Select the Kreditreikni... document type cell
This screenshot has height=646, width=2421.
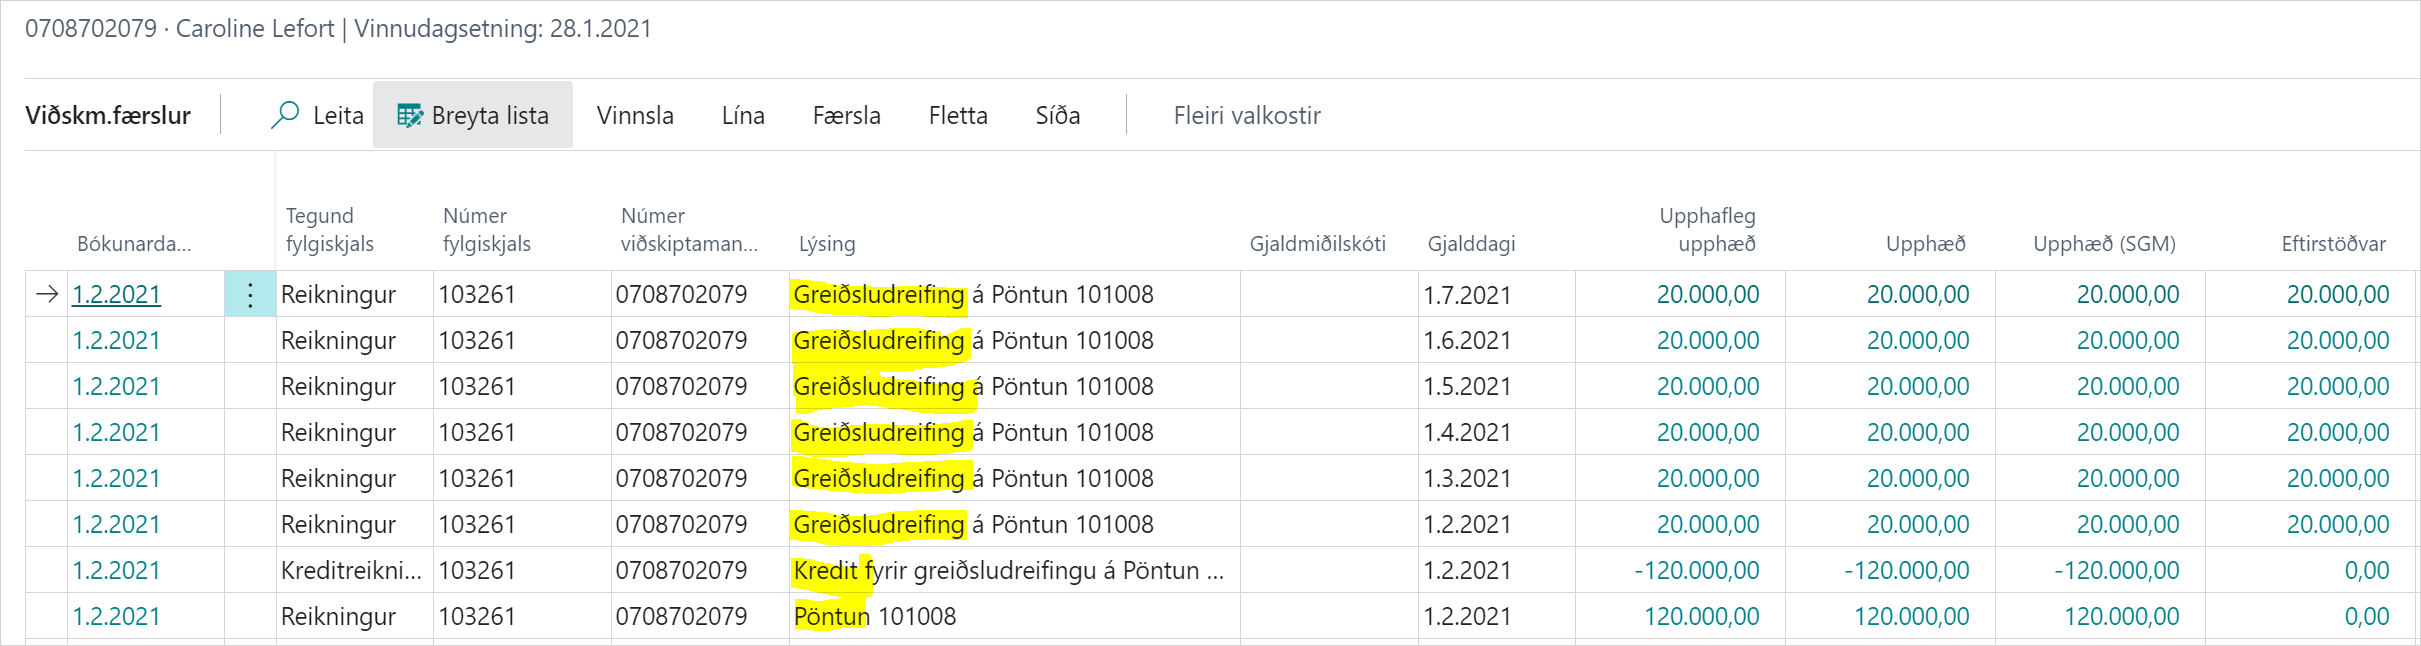pyautogui.click(x=351, y=571)
